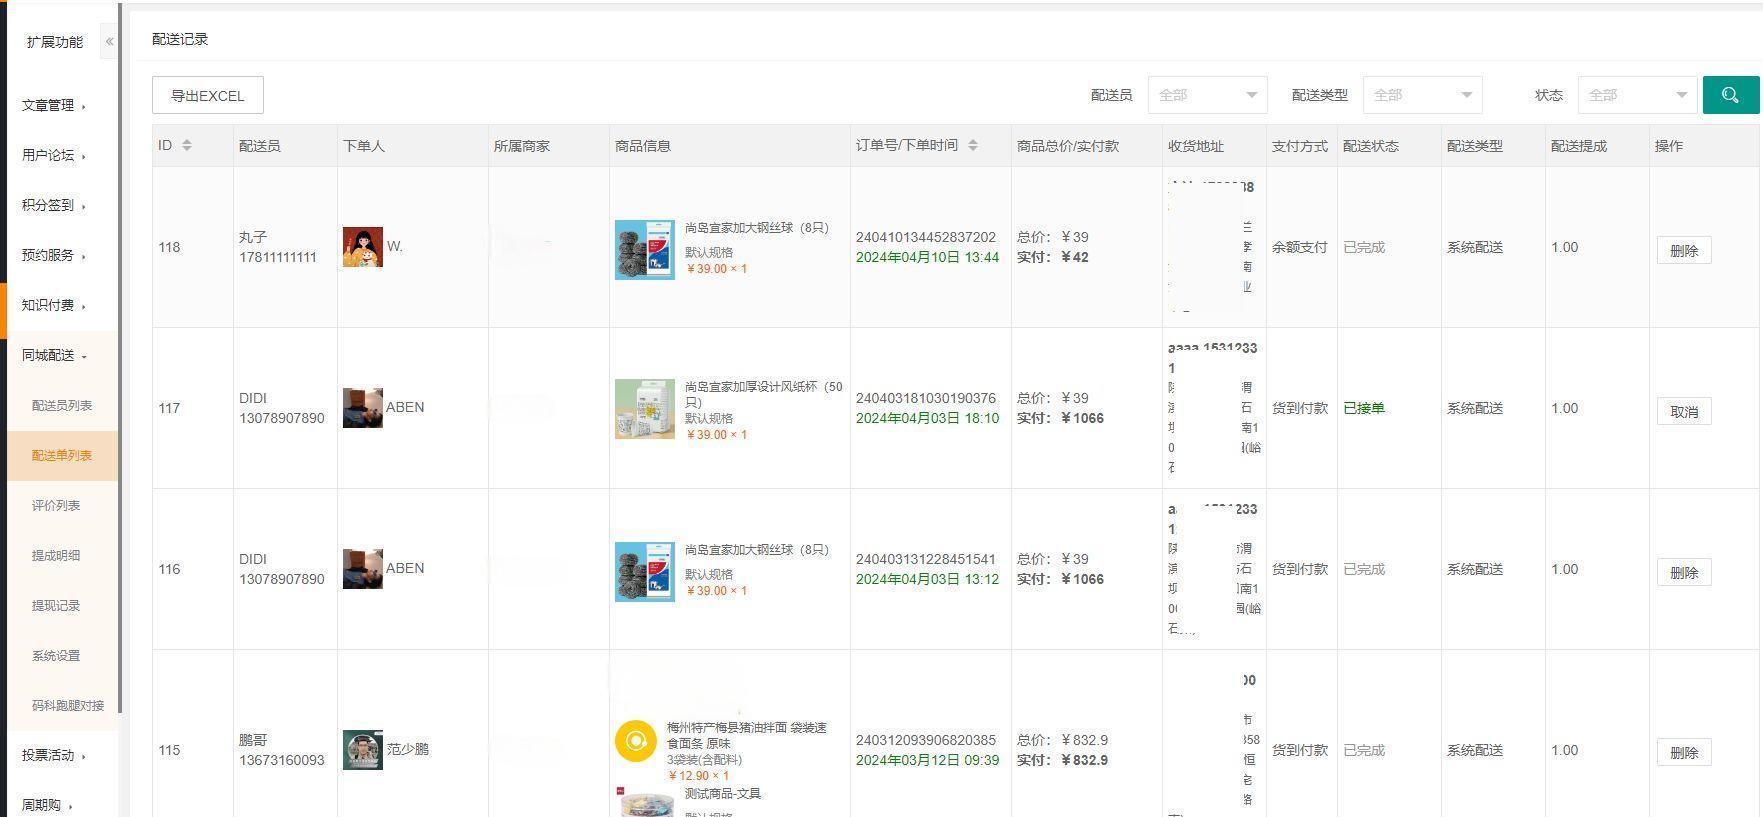Open 码科跑腿对接 submenu item
This screenshot has height=817, width=1763.
click(68, 705)
